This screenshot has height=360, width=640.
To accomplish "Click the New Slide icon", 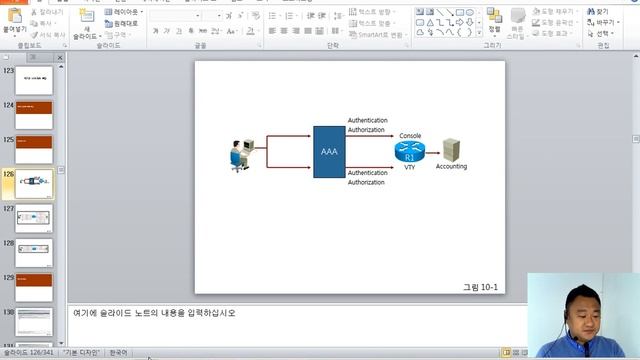I will pyautogui.click(x=87, y=16).
